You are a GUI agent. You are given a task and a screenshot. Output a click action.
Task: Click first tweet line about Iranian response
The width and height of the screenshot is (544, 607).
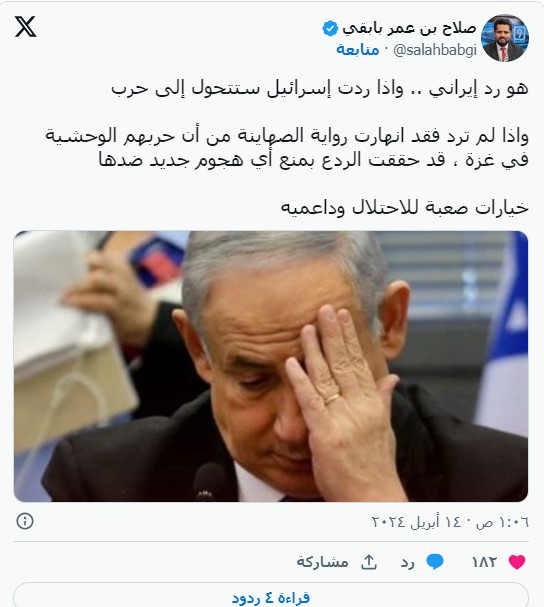(x=320, y=89)
